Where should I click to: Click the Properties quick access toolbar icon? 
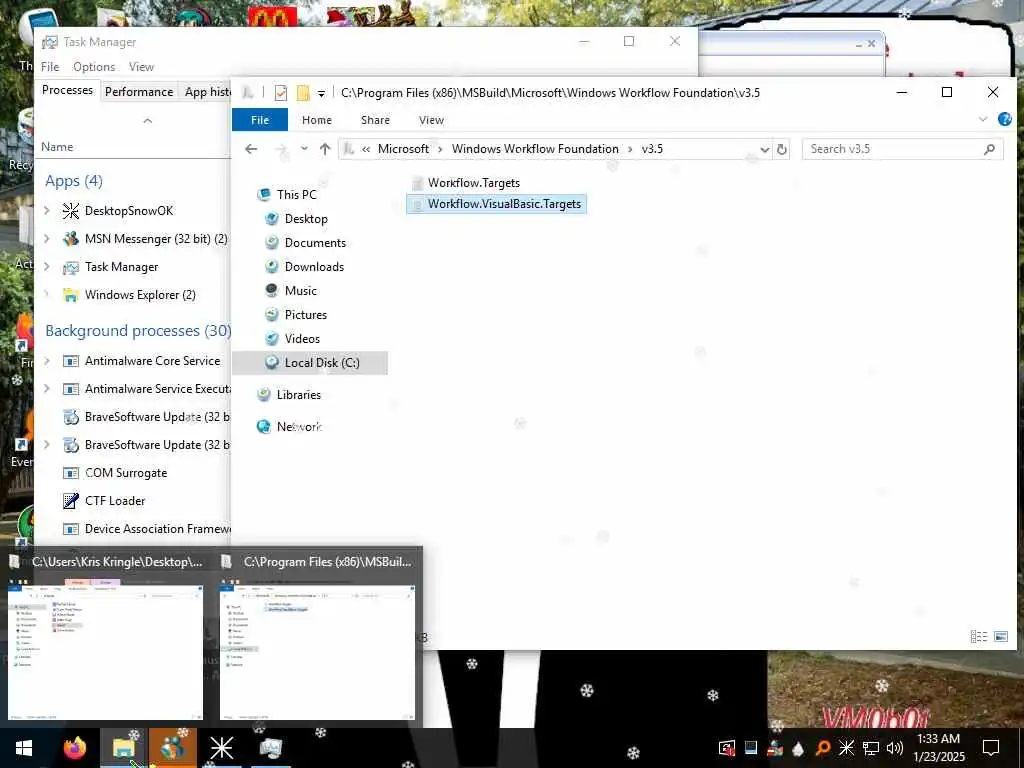coord(281,93)
